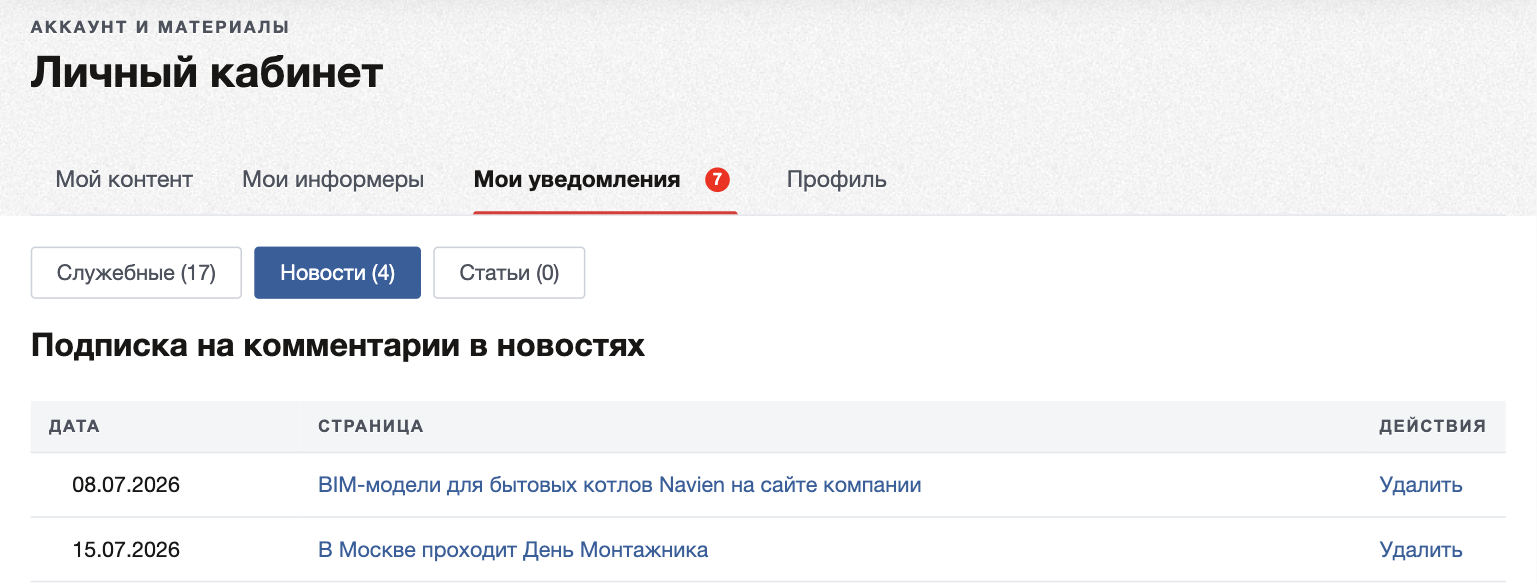Click the ДАТА column header
Image resolution: width=1537 pixels, height=584 pixels.
[x=74, y=426]
